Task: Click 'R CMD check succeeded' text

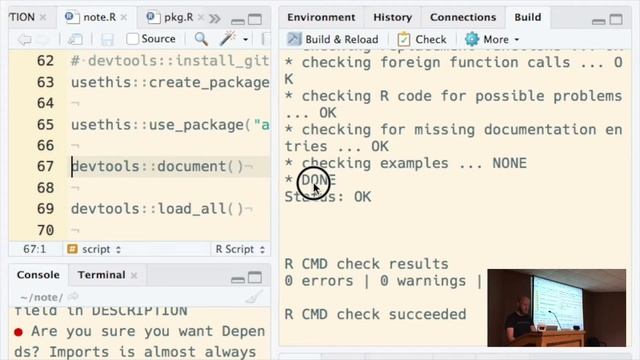Action: coord(375,314)
